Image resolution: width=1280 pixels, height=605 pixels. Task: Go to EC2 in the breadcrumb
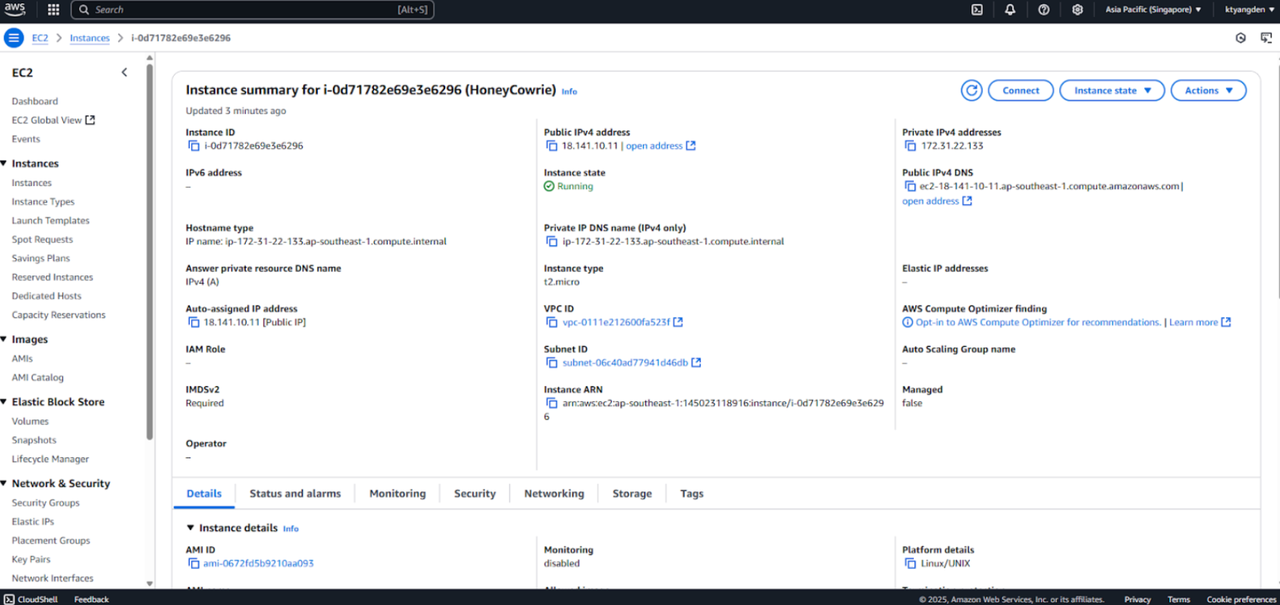click(x=40, y=38)
